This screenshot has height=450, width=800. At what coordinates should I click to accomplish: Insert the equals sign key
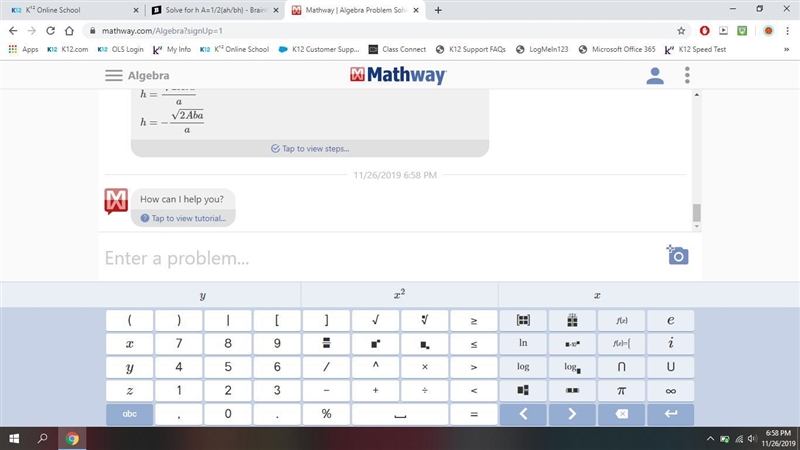click(473, 414)
